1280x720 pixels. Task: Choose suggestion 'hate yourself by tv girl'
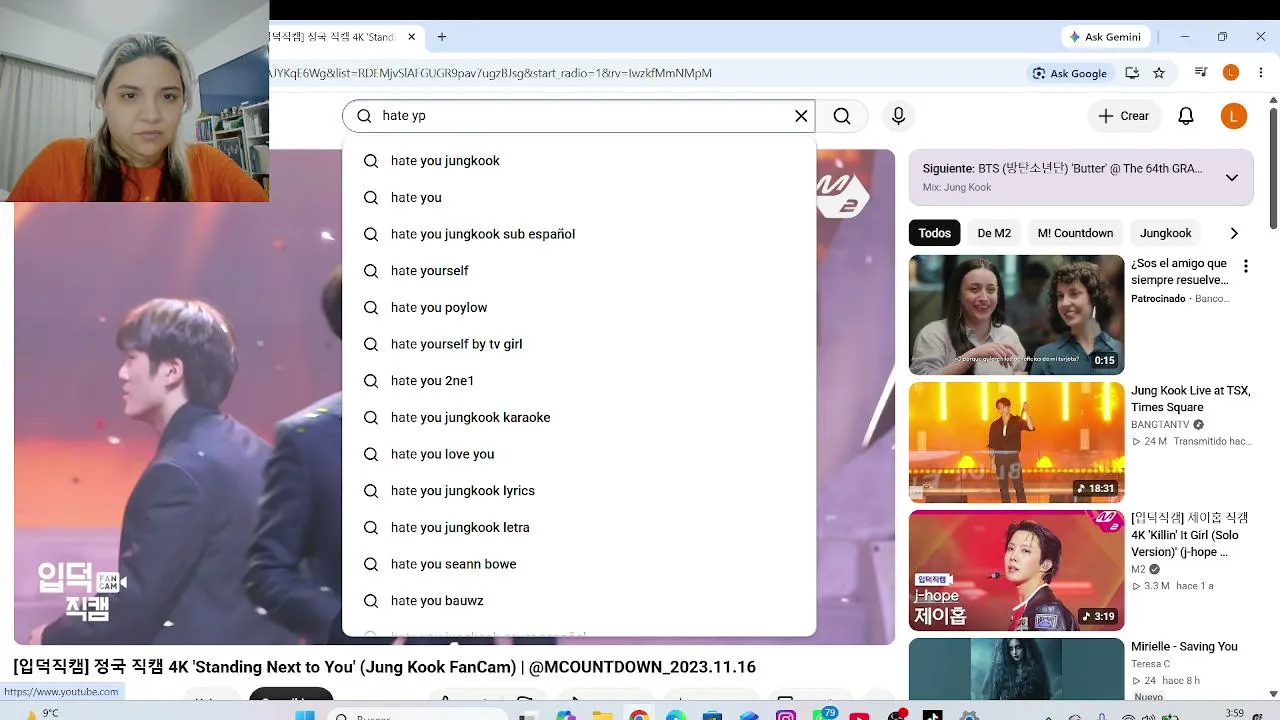(579, 344)
